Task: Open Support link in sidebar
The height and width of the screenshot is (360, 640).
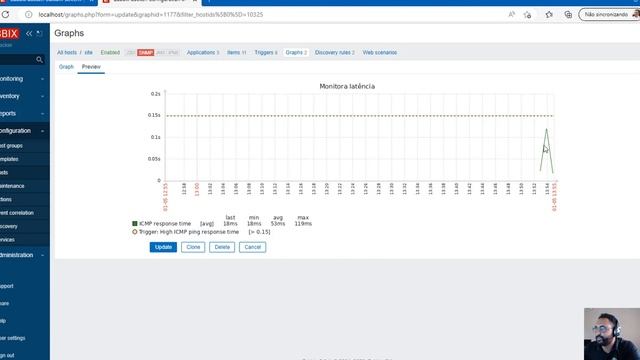Action: click(x=7, y=286)
